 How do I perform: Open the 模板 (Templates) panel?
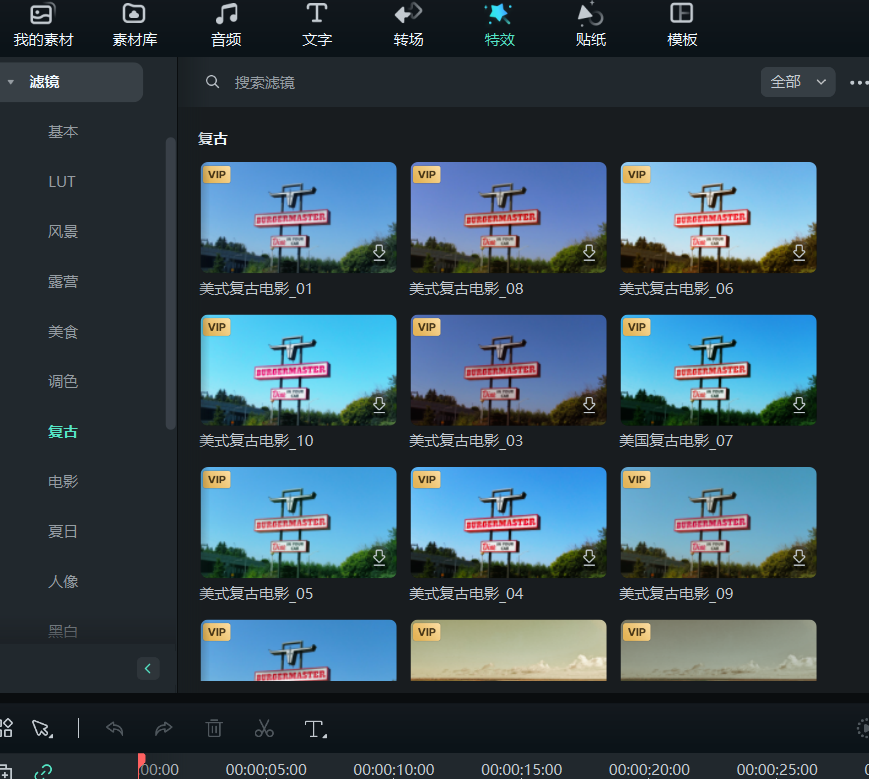(682, 25)
